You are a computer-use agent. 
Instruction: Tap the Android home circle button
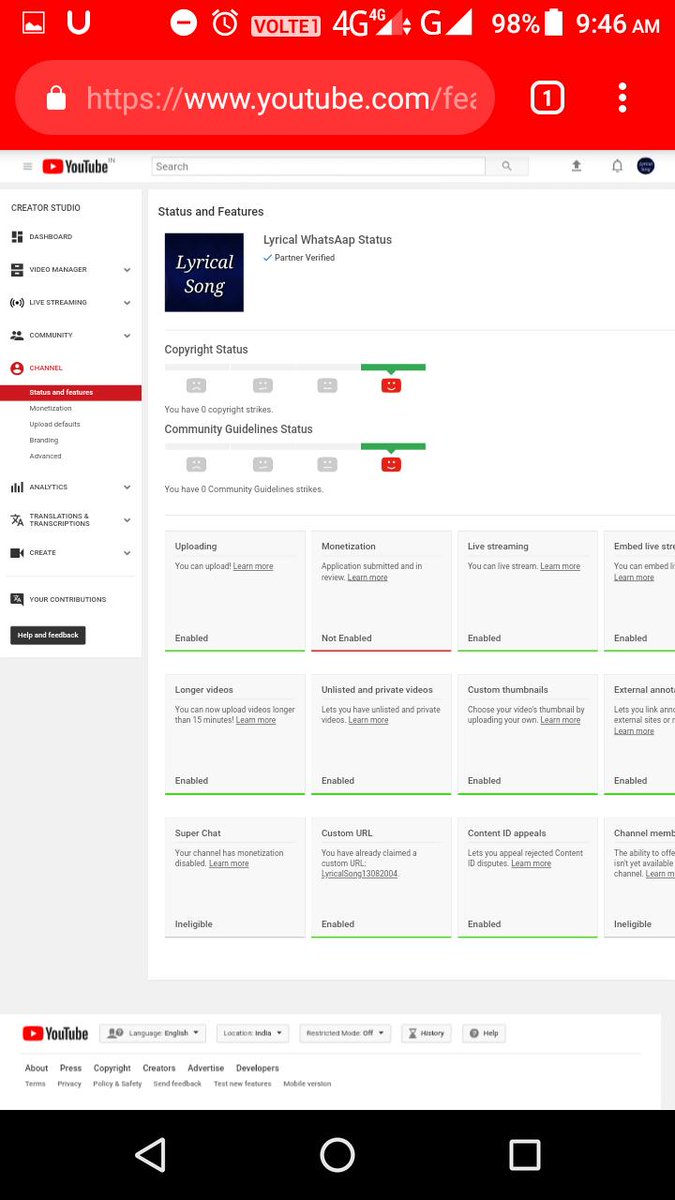(337, 1155)
